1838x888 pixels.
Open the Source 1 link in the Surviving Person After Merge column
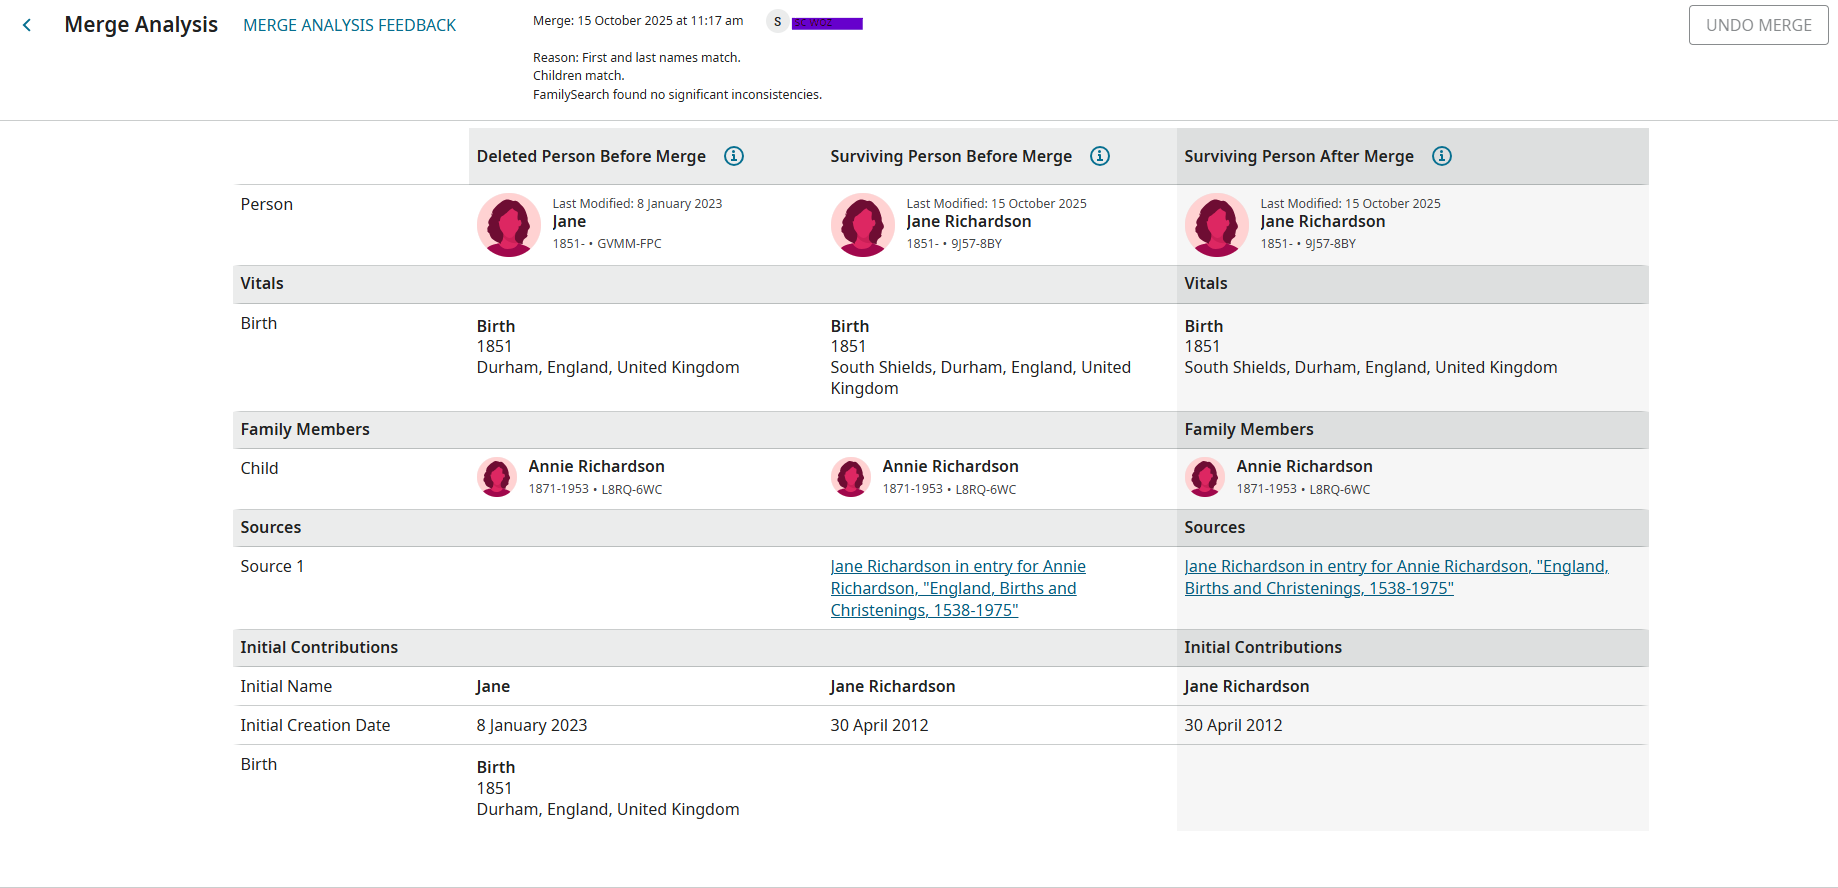[1397, 578]
